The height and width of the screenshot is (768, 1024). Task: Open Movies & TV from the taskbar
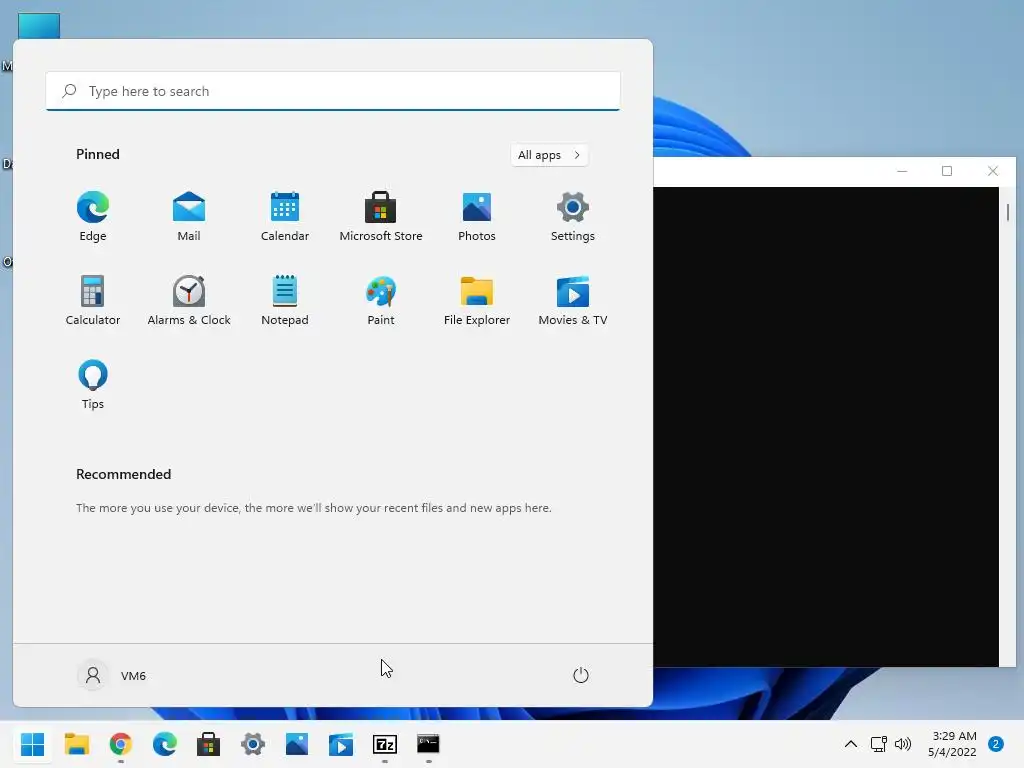pos(340,744)
